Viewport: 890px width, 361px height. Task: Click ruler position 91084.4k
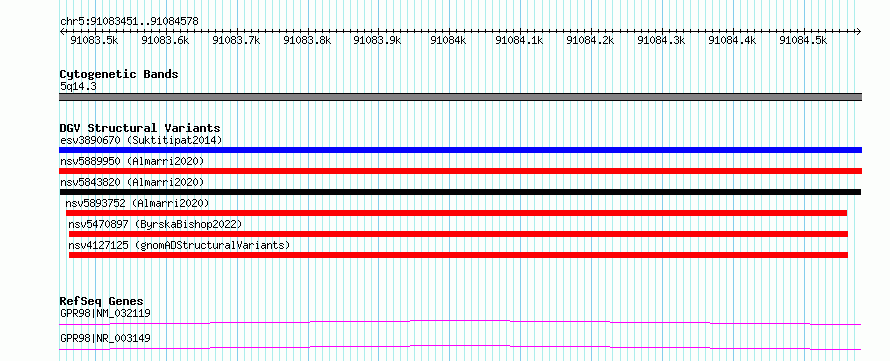click(x=732, y=40)
